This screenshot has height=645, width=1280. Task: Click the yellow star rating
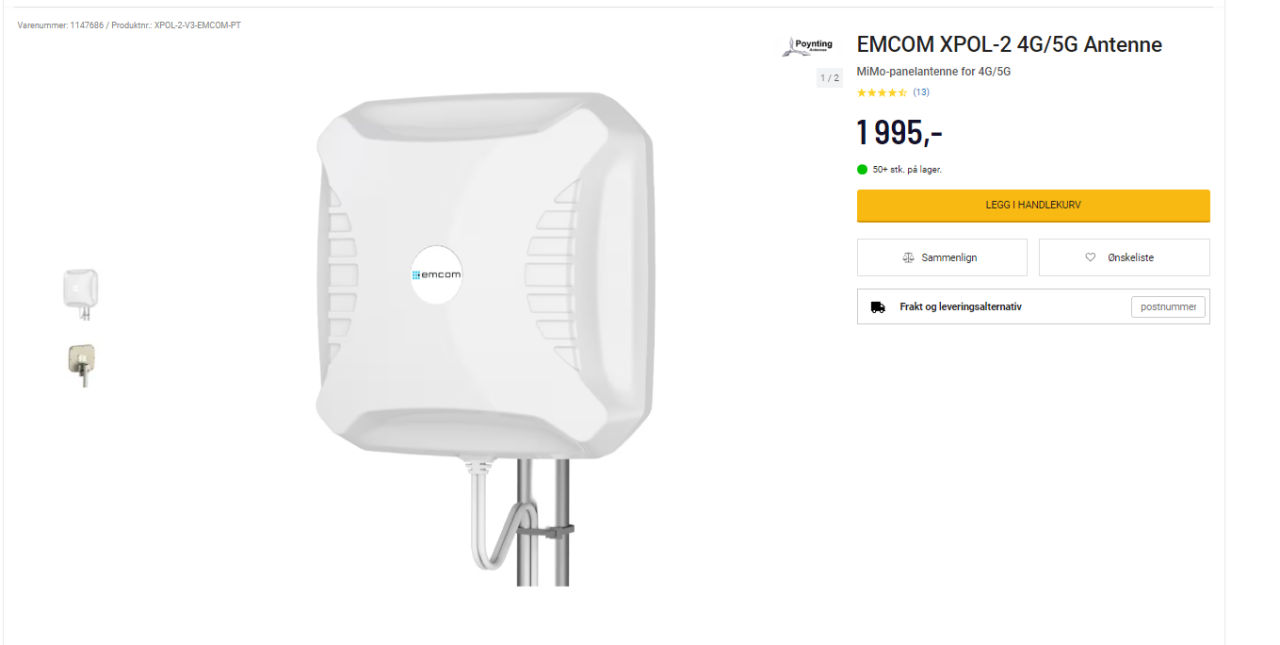pyautogui.click(x=881, y=92)
